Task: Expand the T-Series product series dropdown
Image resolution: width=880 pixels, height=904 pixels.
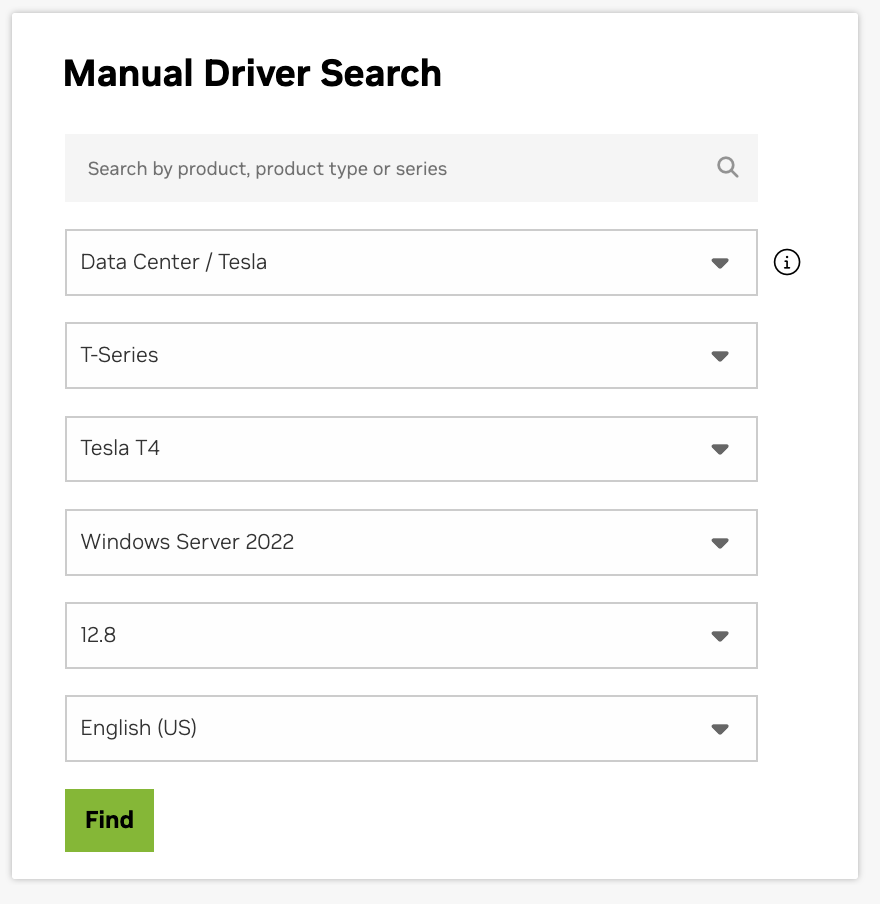Action: click(x=410, y=356)
